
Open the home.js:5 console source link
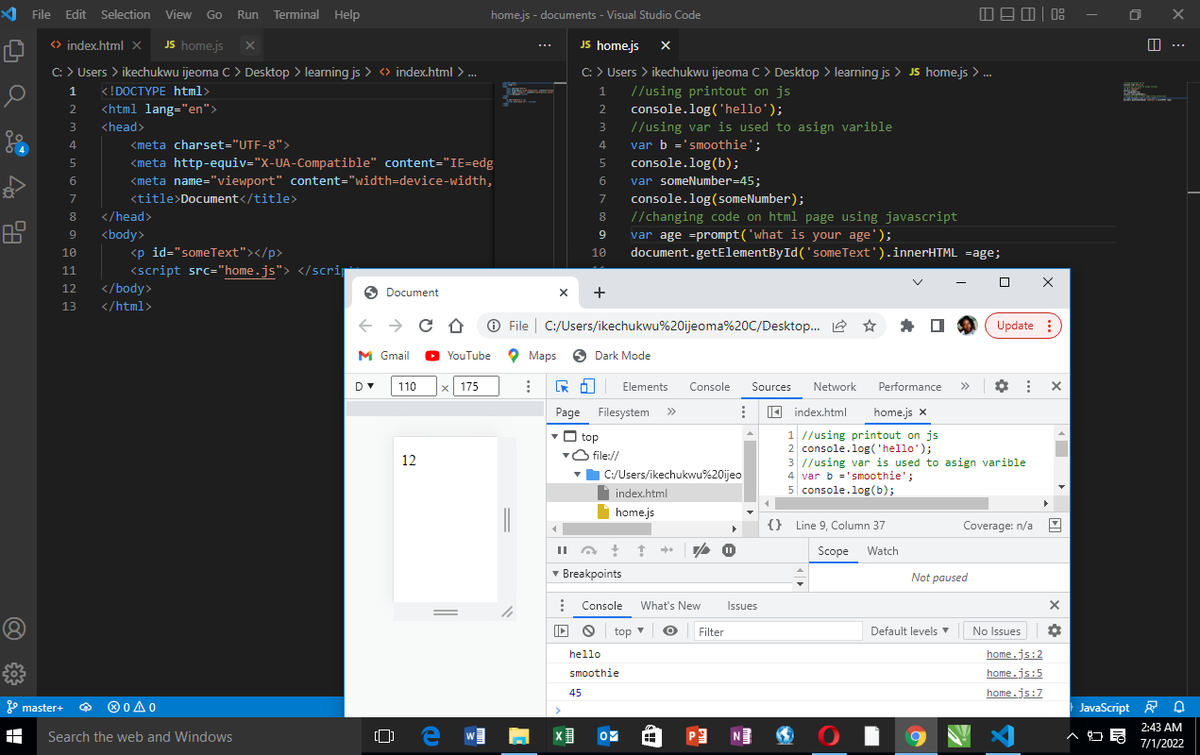1014,674
